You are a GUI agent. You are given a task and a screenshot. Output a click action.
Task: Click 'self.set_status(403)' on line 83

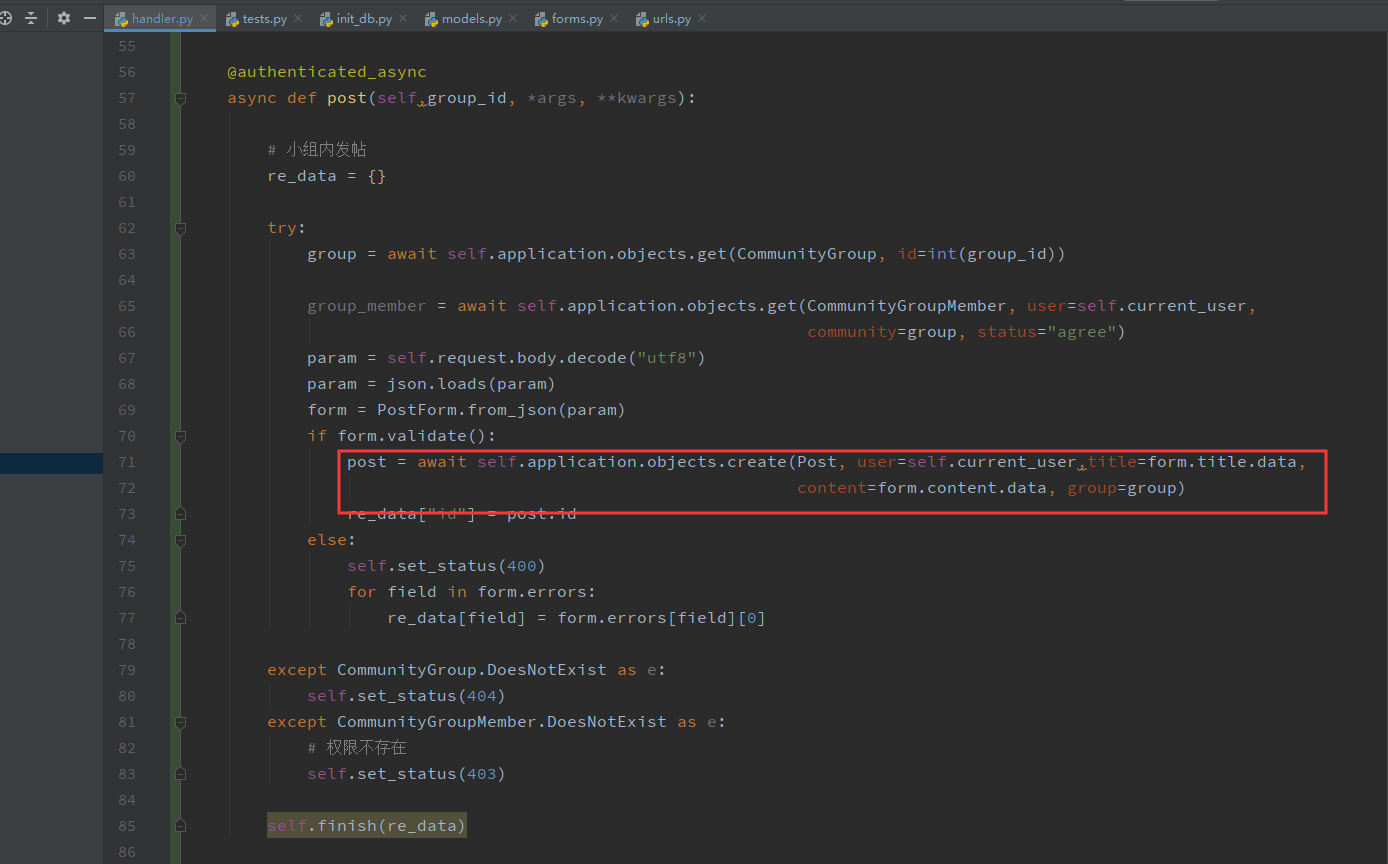406,774
